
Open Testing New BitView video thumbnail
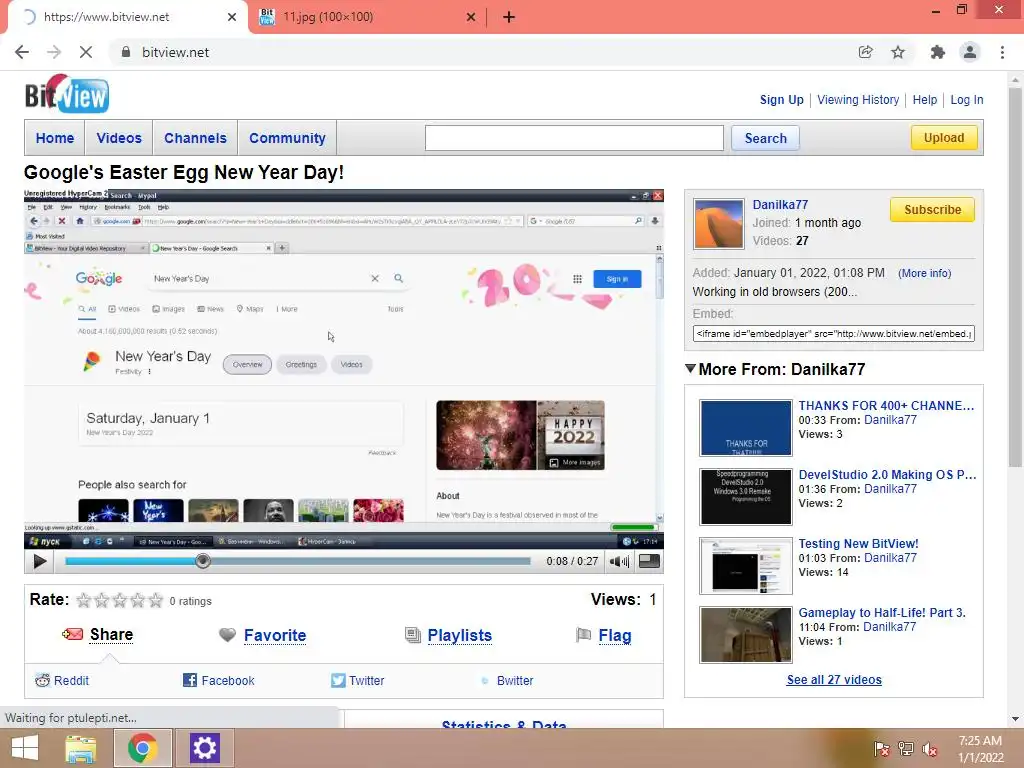tap(745, 566)
